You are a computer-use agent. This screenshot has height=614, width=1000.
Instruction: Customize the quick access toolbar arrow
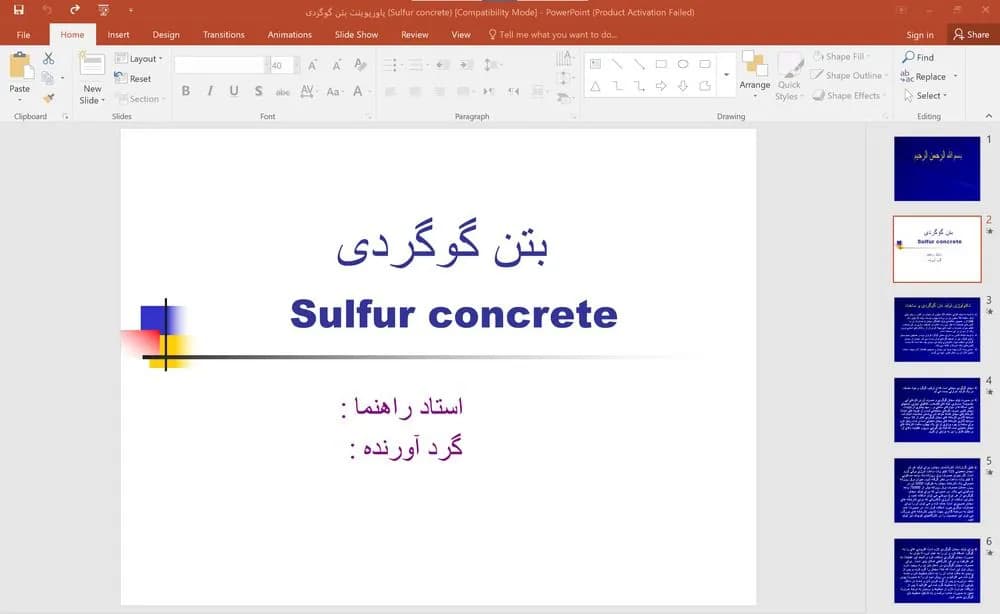click(x=131, y=10)
